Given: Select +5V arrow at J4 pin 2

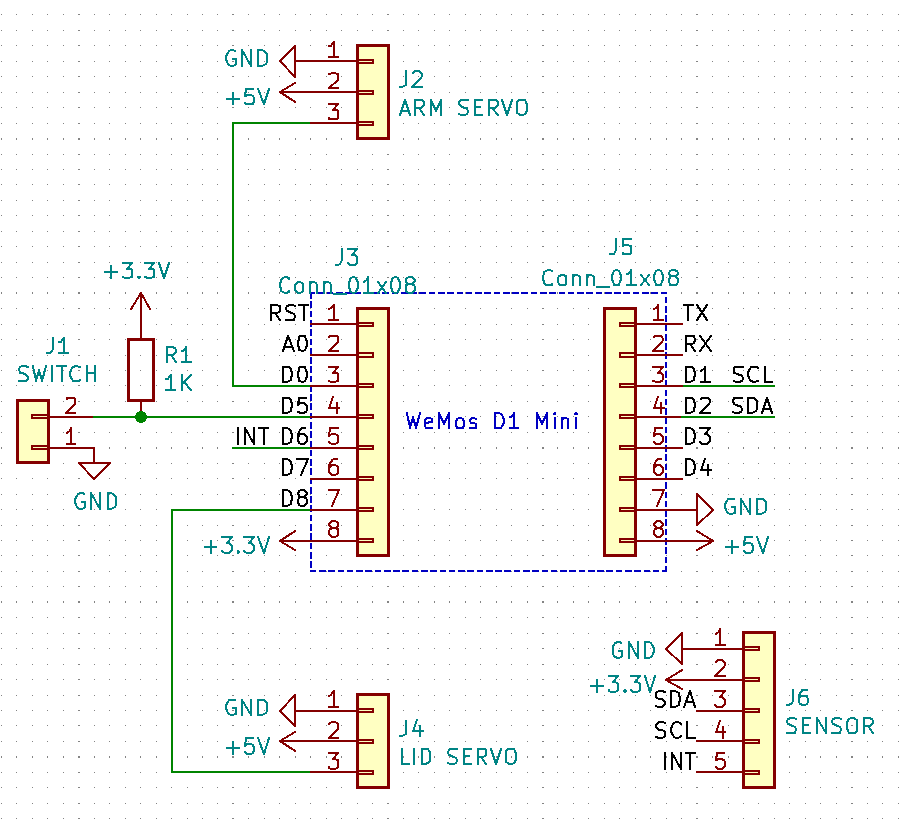Looking at the screenshot, I should pos(288,741).
